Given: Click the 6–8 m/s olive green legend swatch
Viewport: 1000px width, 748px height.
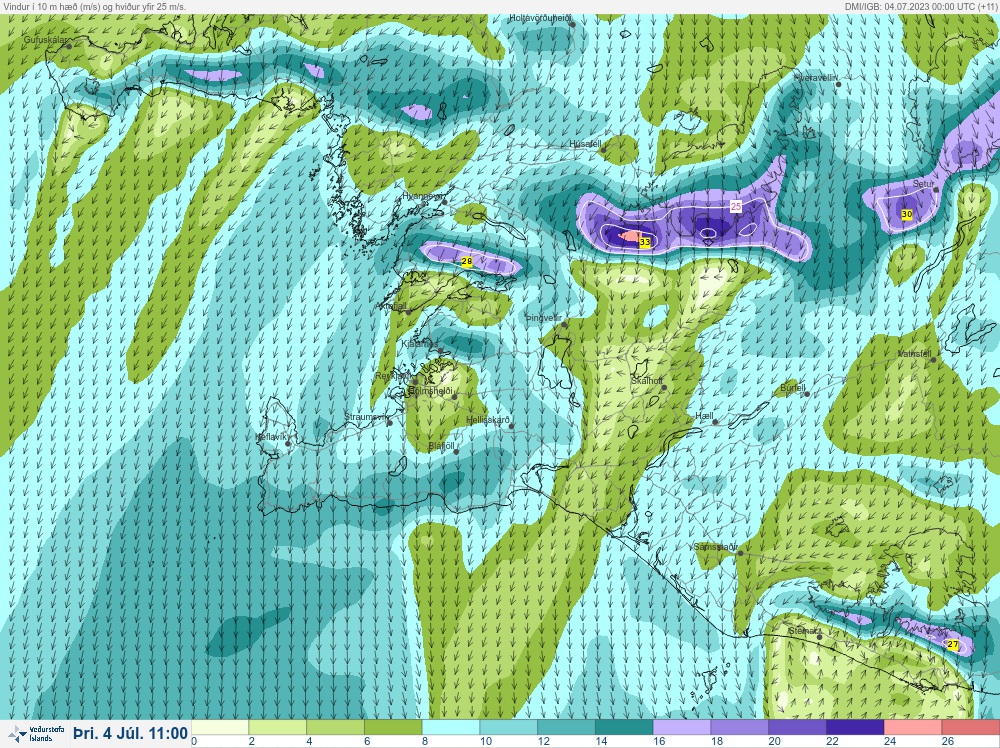Looking at the screenshot, I should (393, 728).
